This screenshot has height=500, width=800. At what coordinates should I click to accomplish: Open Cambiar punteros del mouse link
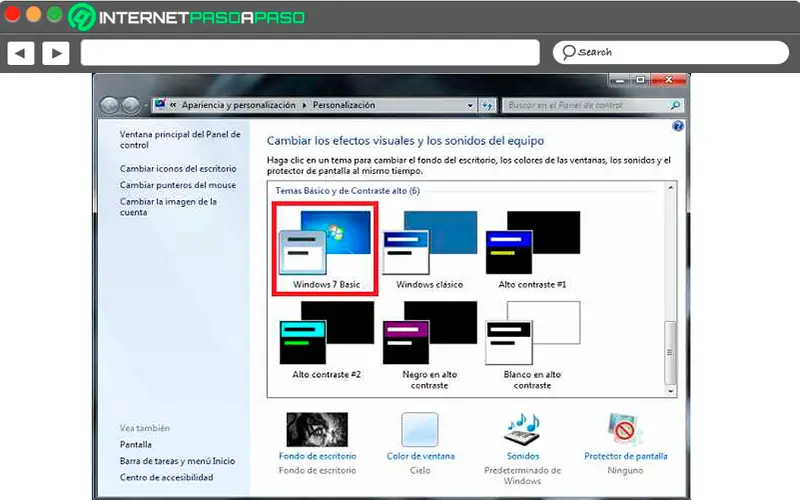pyautogui.click(x=178, y=185)
